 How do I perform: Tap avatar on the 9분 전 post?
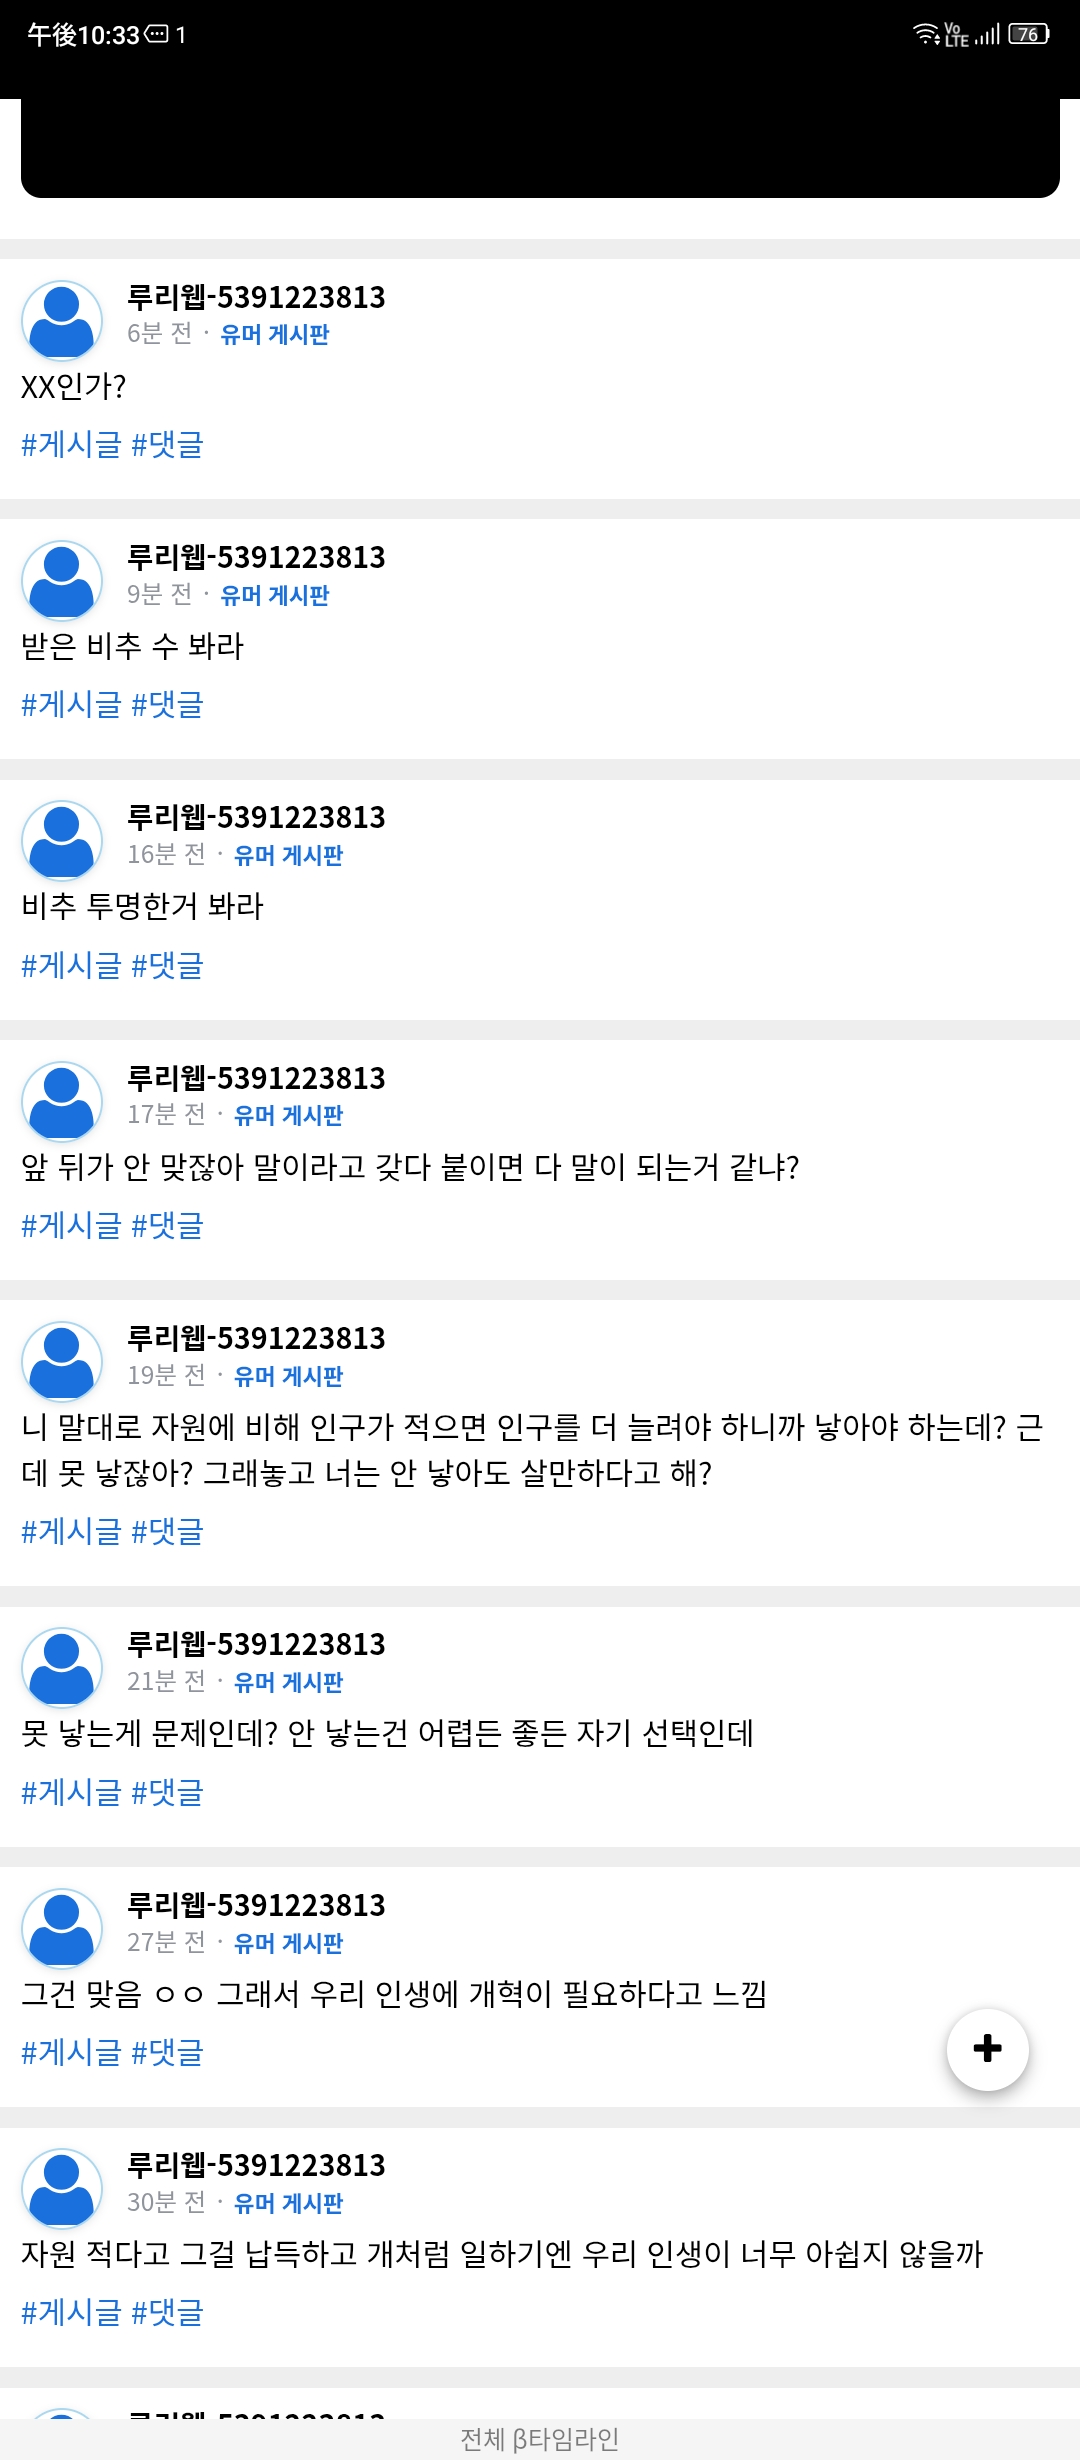coord(62,581)
